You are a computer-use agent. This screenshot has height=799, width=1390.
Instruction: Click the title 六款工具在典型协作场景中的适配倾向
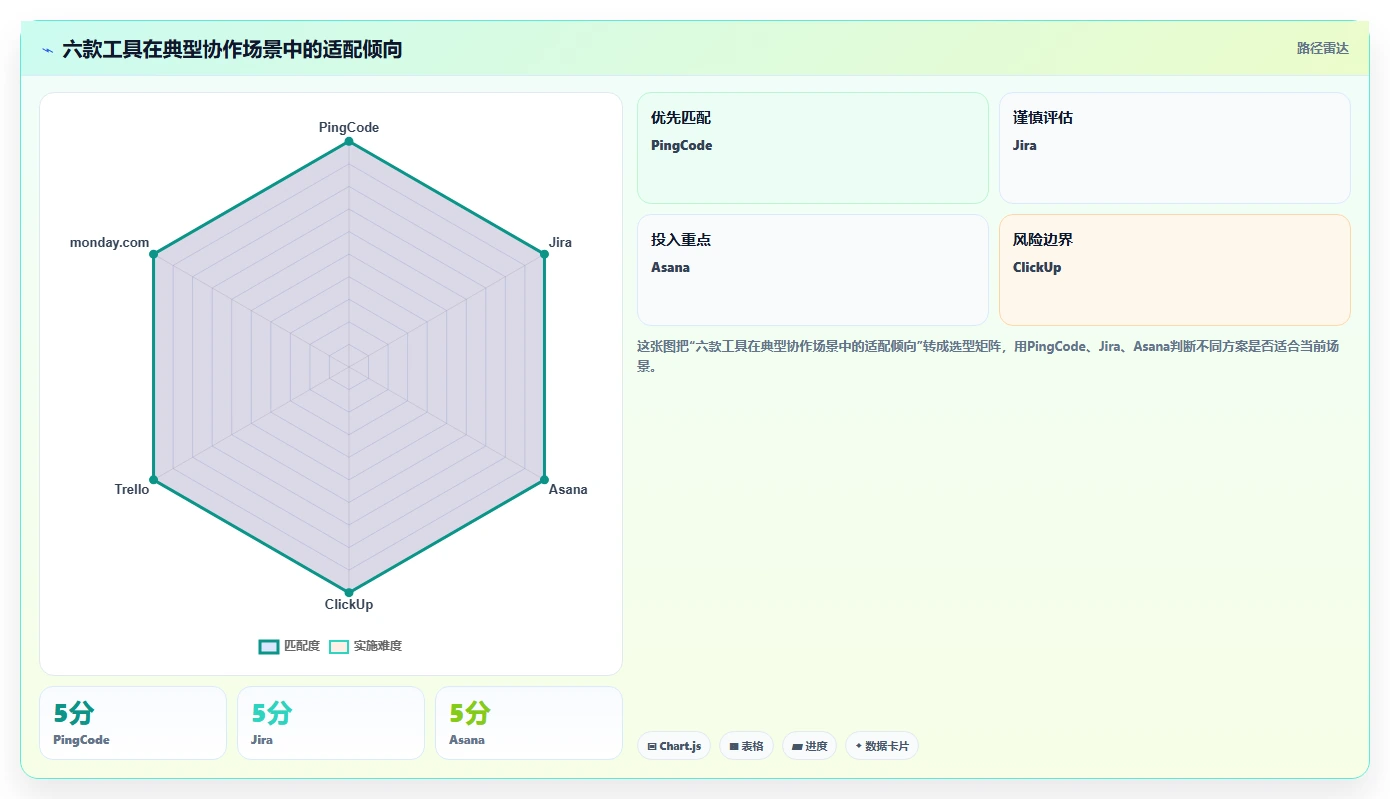coord(232,49)
